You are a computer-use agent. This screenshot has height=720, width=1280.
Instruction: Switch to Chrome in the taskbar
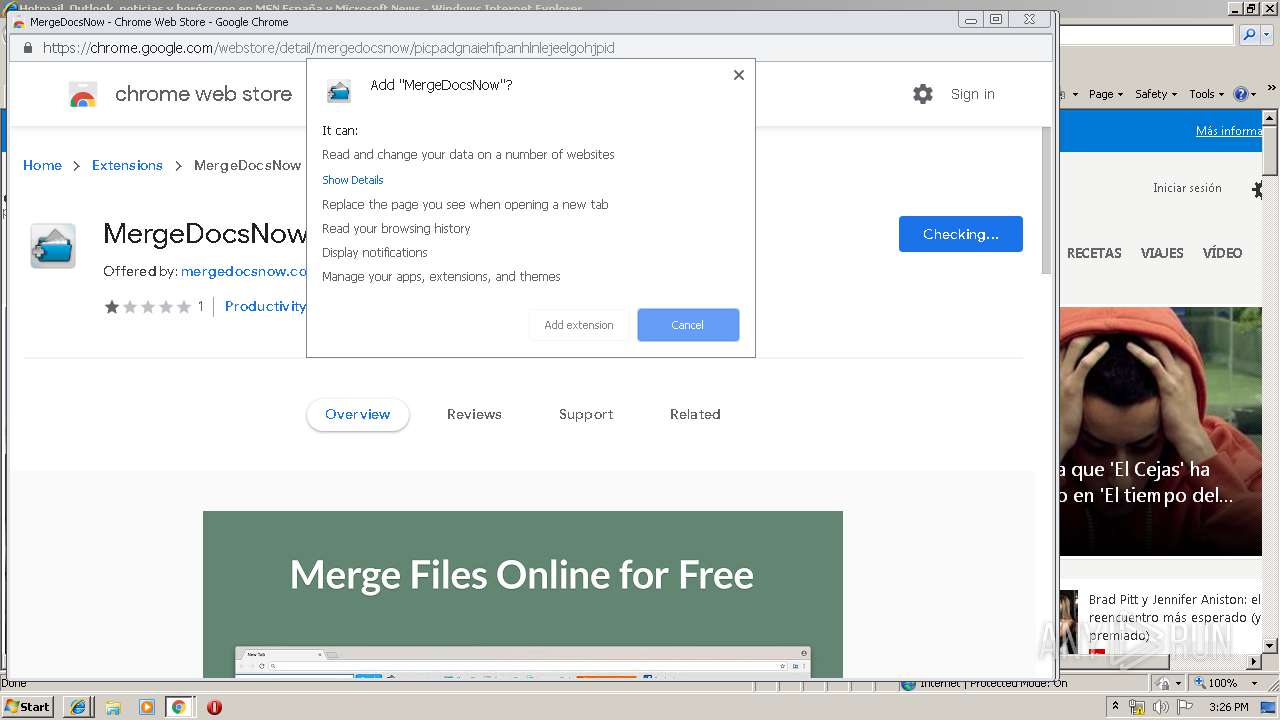[x=179, y=707]
